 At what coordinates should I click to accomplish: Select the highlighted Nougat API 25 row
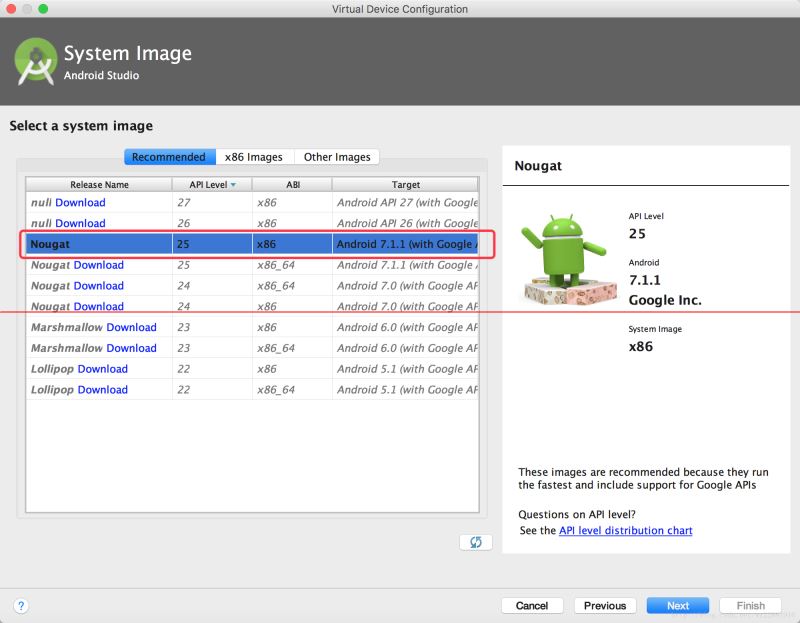tap(252, 244)
